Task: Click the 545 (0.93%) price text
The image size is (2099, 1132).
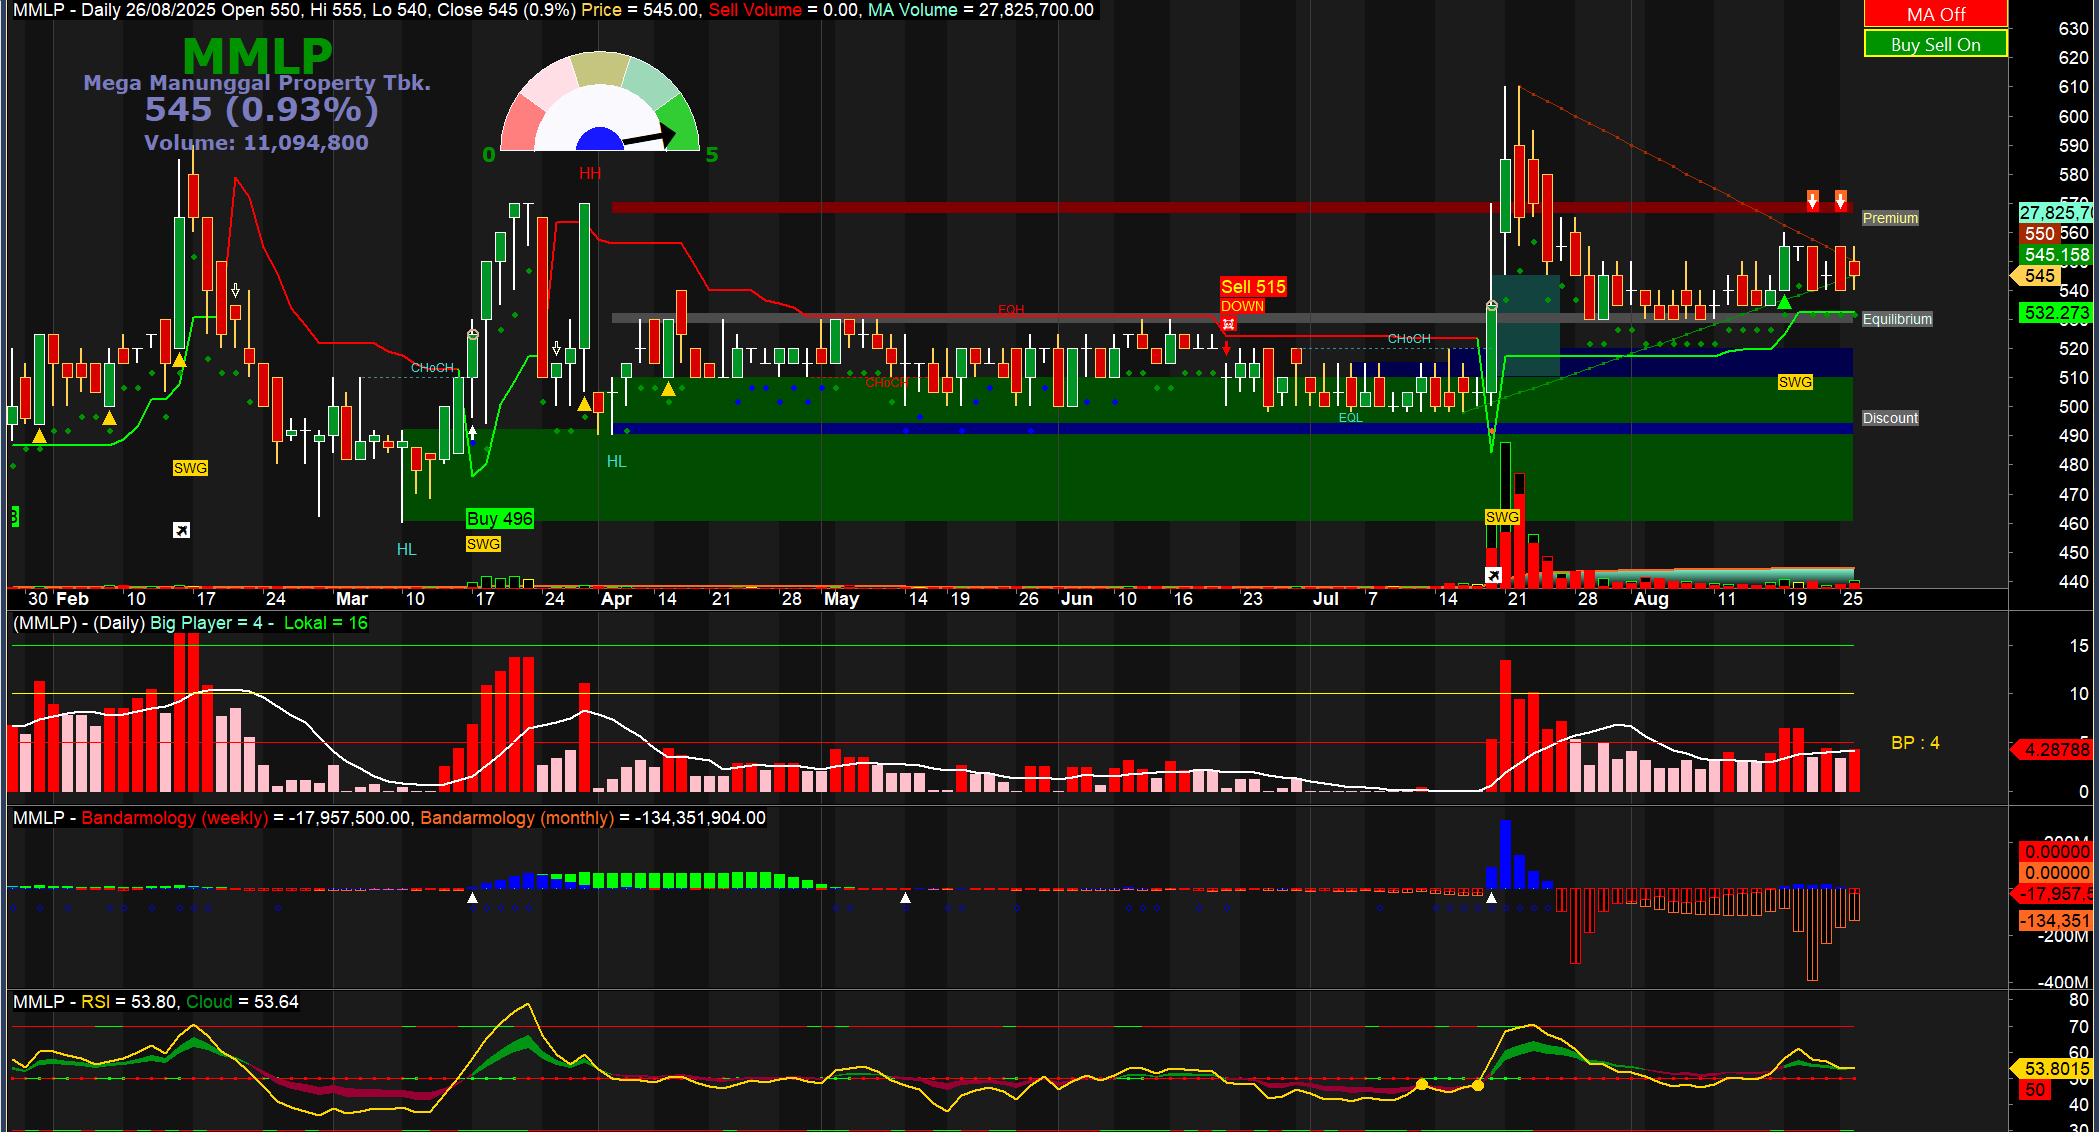Action: point(262,110)
